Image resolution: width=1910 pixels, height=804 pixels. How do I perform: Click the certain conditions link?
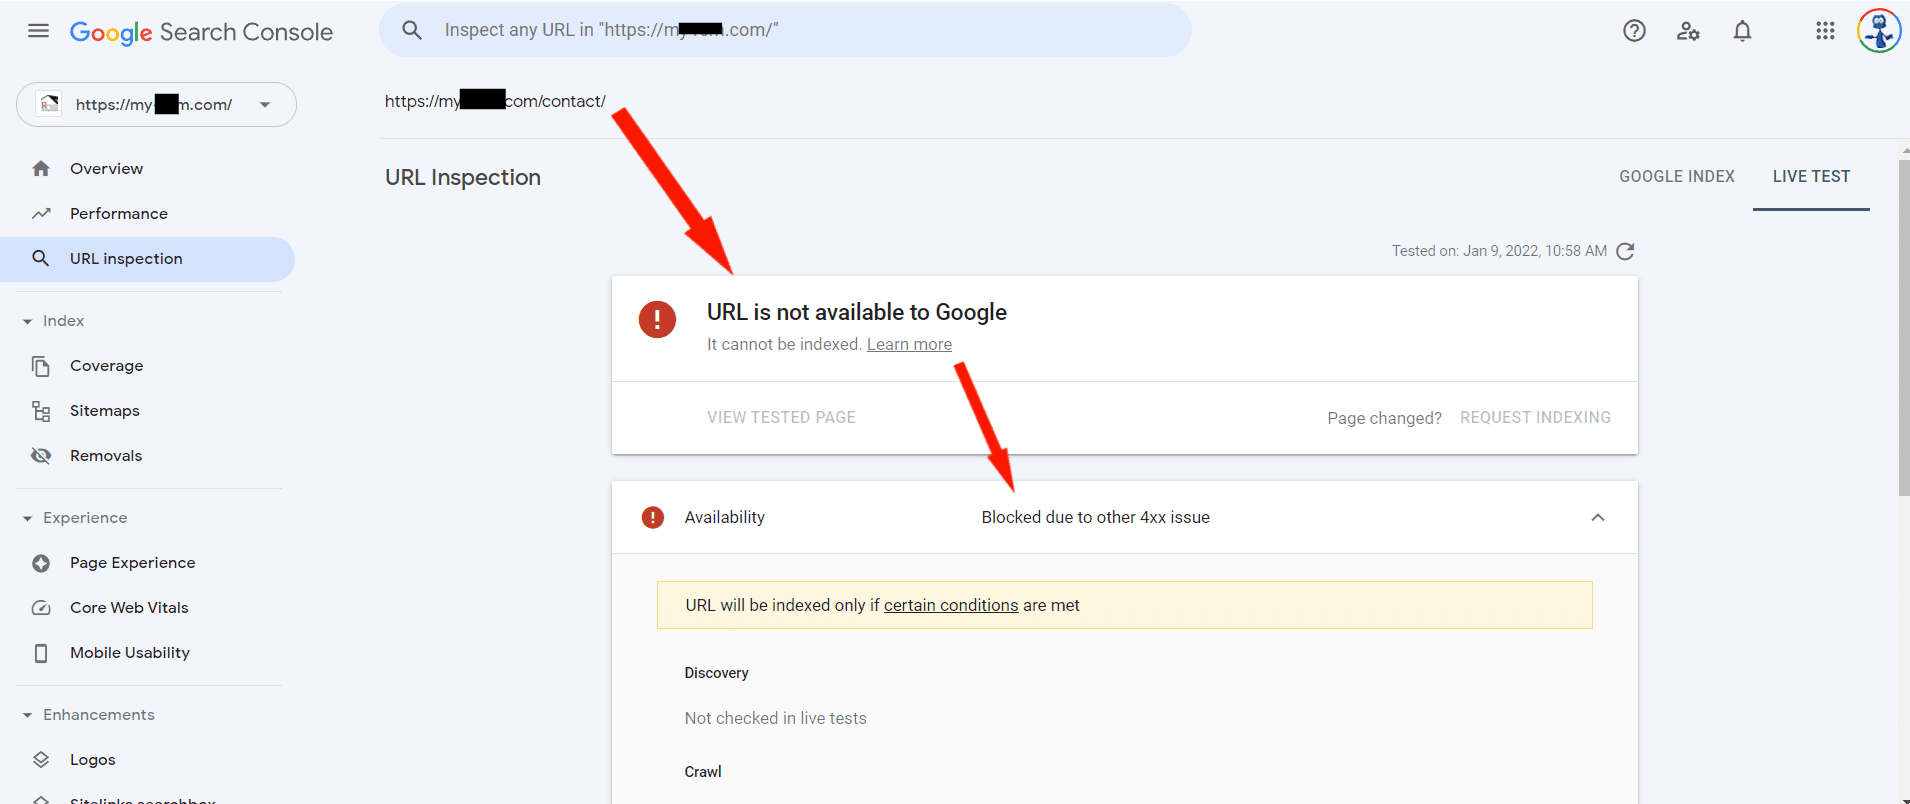[x=951, y=606]
